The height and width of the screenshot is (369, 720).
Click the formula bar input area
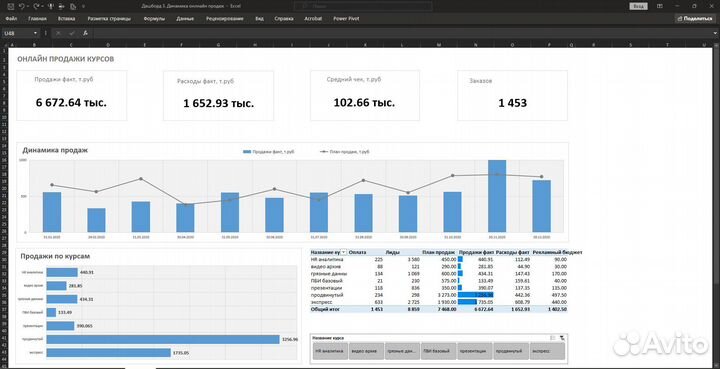coord(402,33)
